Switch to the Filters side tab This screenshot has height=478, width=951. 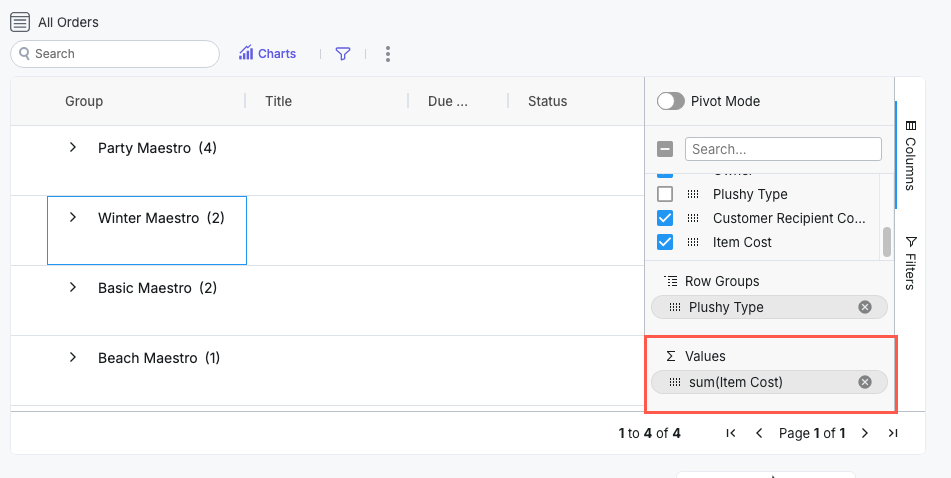[x=910, y=263]
